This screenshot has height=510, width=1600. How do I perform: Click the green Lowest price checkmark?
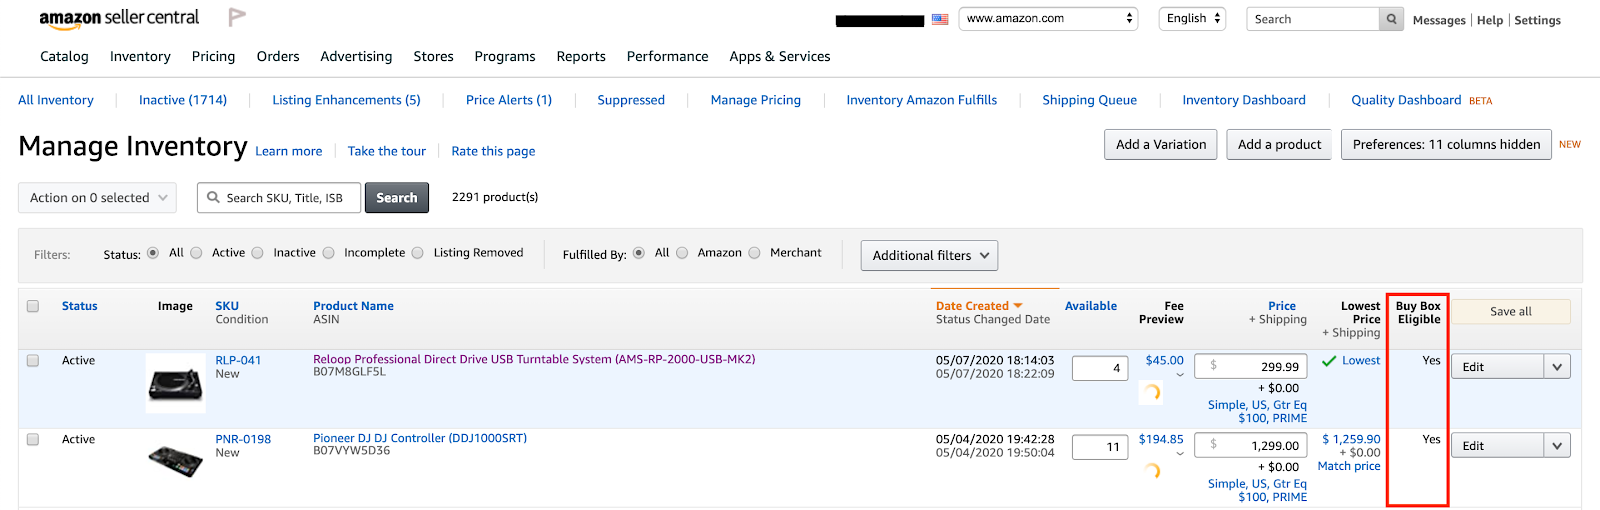coord(1329,361)
